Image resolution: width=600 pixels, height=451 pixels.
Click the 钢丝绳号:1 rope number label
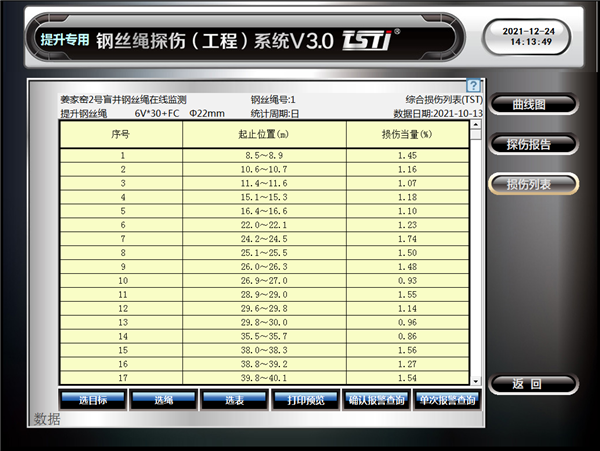tap(273, 100)
